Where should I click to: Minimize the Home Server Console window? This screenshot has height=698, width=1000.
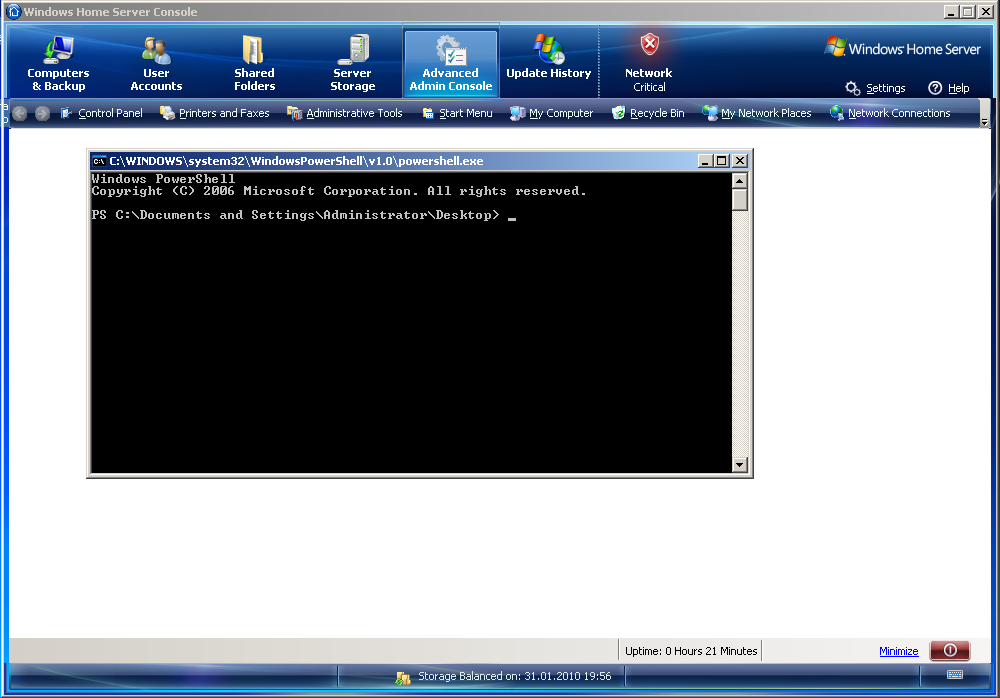(x=951, y=11)
